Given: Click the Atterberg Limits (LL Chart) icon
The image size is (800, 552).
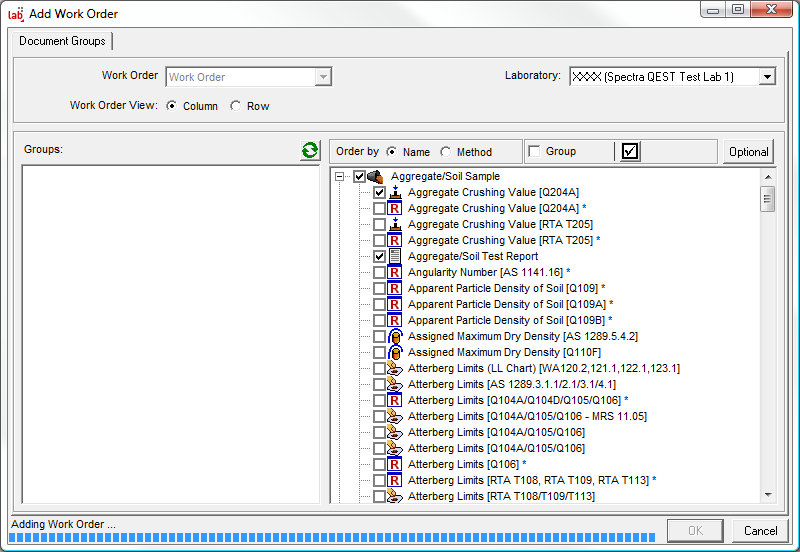Looking at the screenshot, I should click(395, 368).
